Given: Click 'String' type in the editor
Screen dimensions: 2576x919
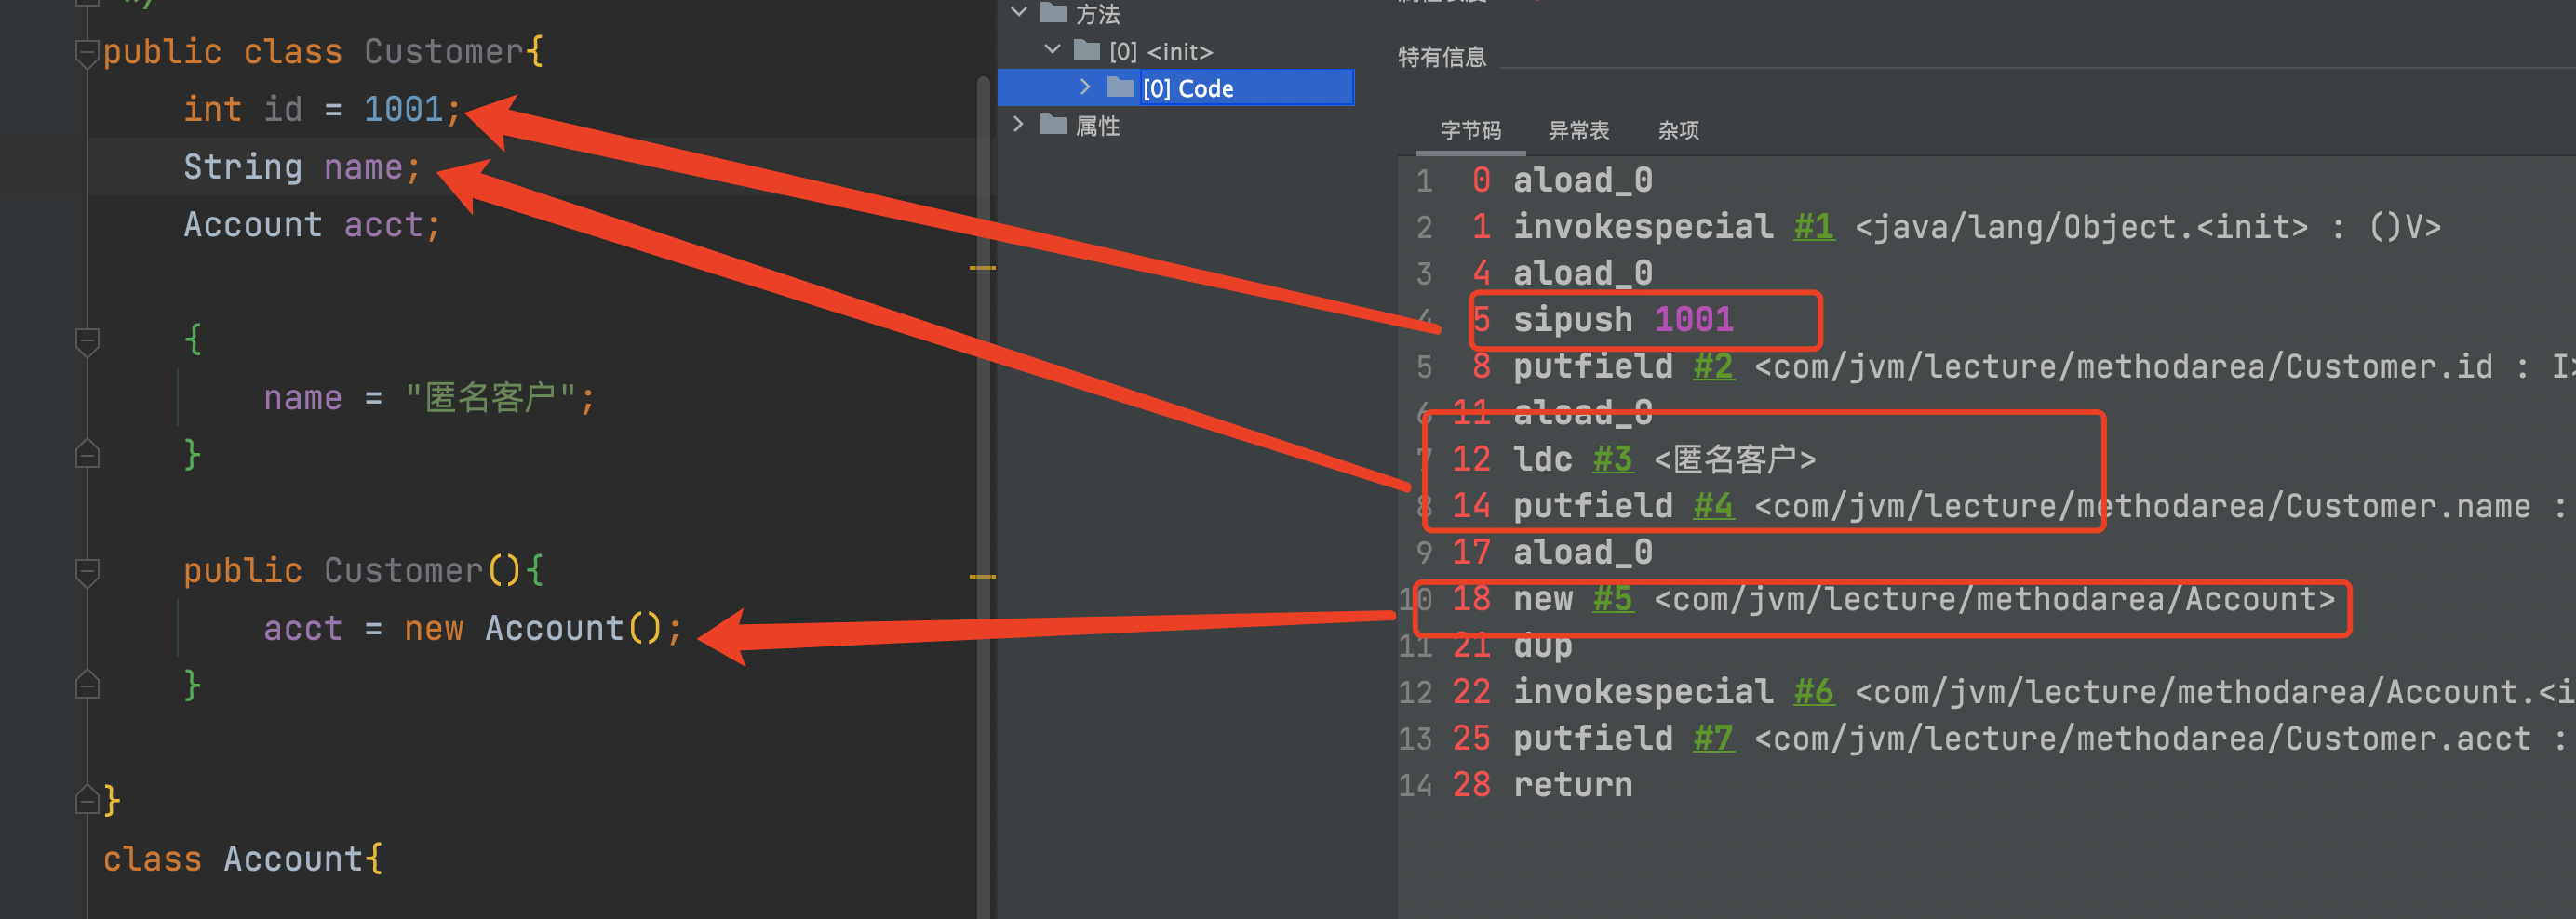Looking at the screenshot, I should pyautogui.click(x=243, y=167).
